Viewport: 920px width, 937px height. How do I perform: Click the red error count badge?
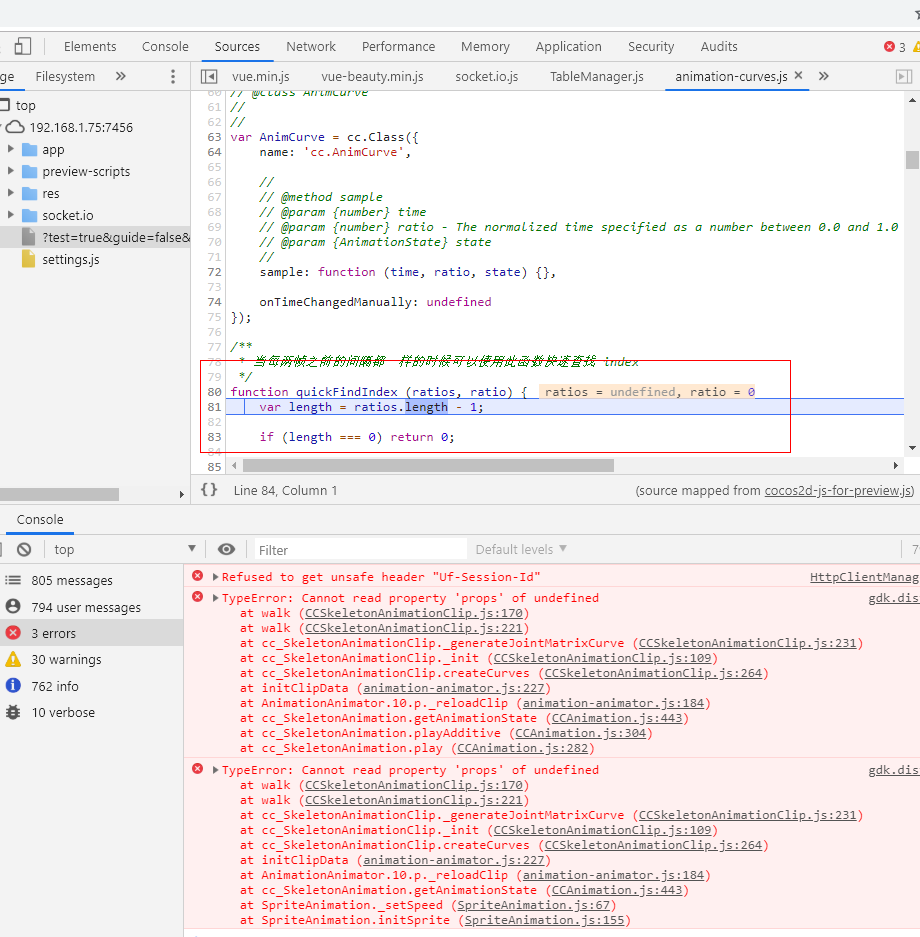point(895,47)
